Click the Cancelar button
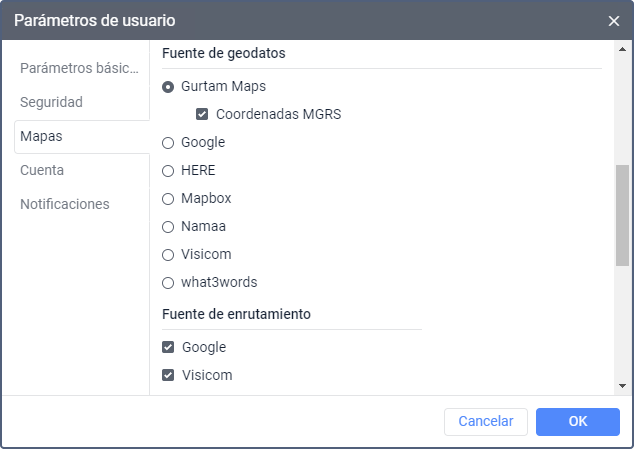This screenshot has width=634, height=449. (x=485, y=422)
